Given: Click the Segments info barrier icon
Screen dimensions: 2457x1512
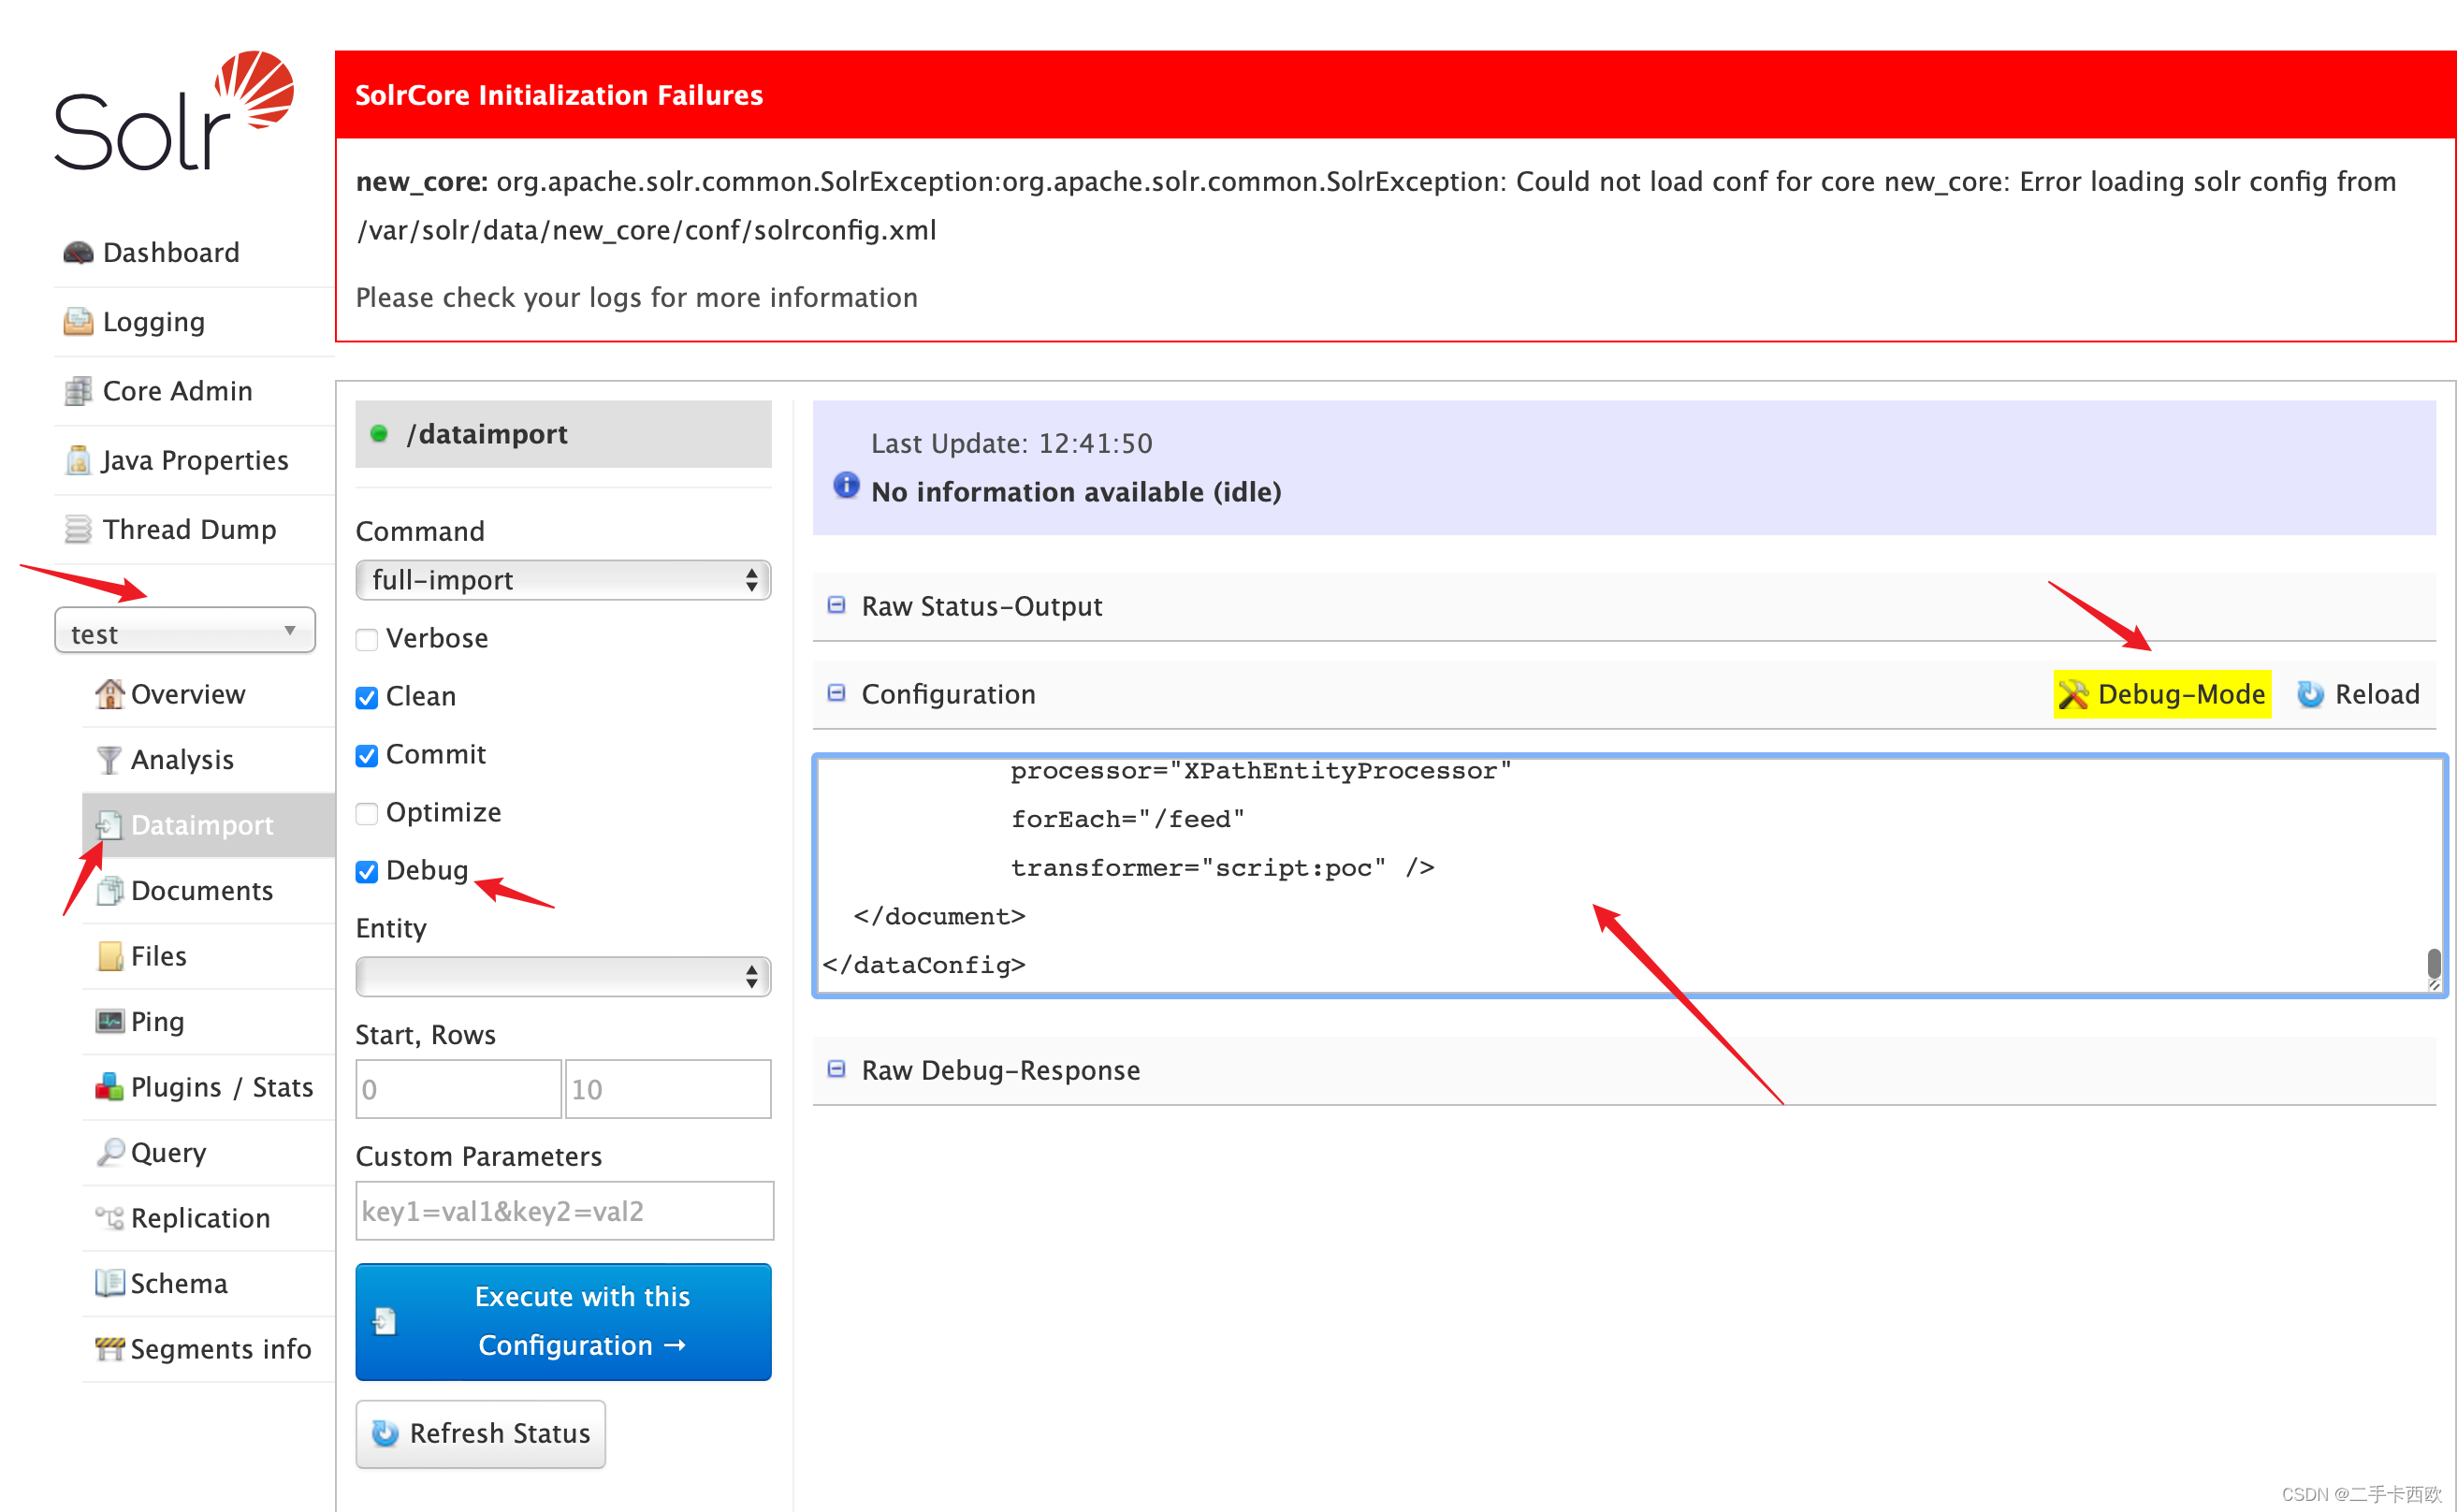Looking at the screenshot, I should point(109,1348).
